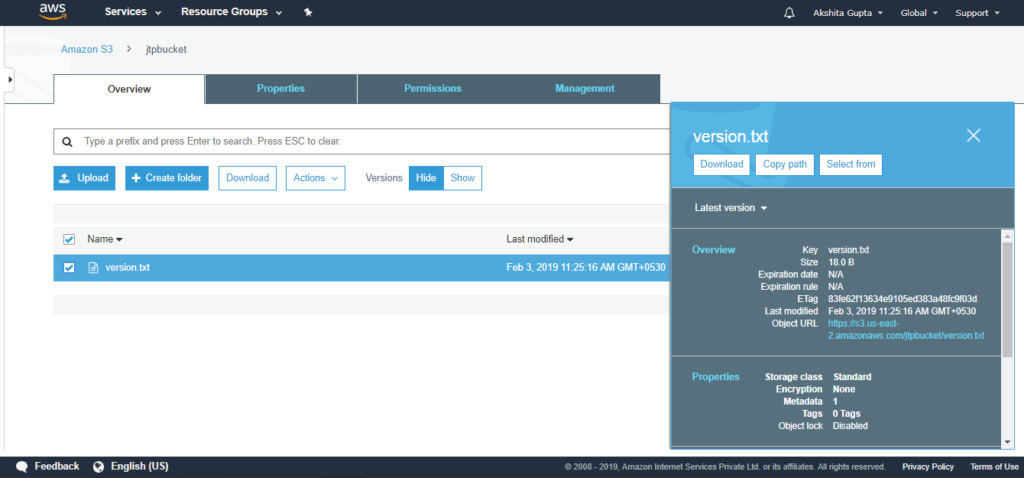Click the English (US) language selector

[x=139, y=466]
